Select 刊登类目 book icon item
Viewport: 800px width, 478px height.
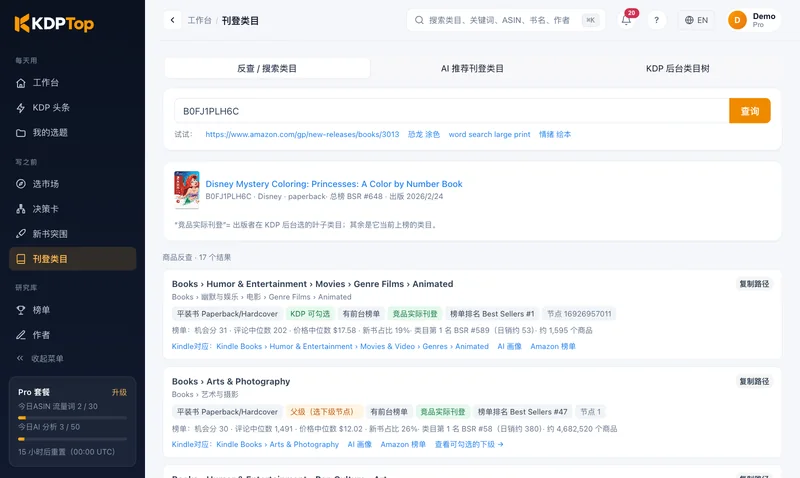pyautogui.click(x=72, y=259)
